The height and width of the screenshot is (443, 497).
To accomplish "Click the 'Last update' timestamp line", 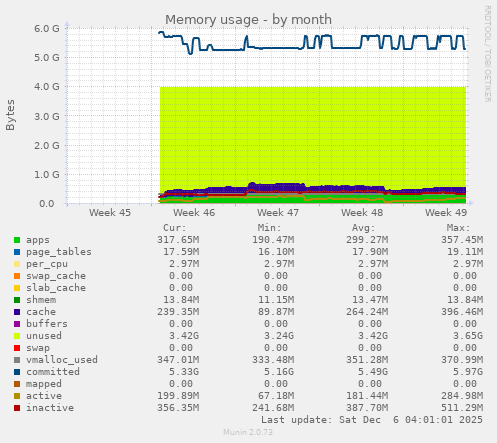I will (372, 420).
